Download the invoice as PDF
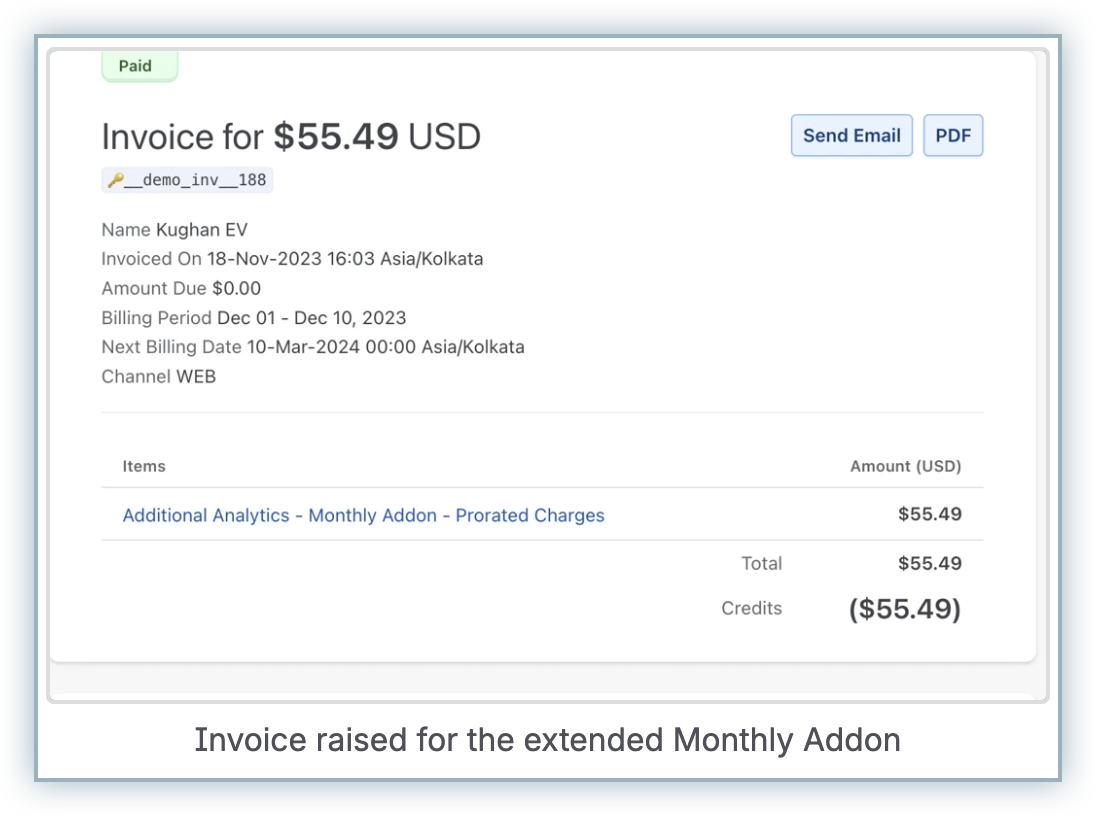The width and height of the screenshot is (1096, 816). (953, 136)
